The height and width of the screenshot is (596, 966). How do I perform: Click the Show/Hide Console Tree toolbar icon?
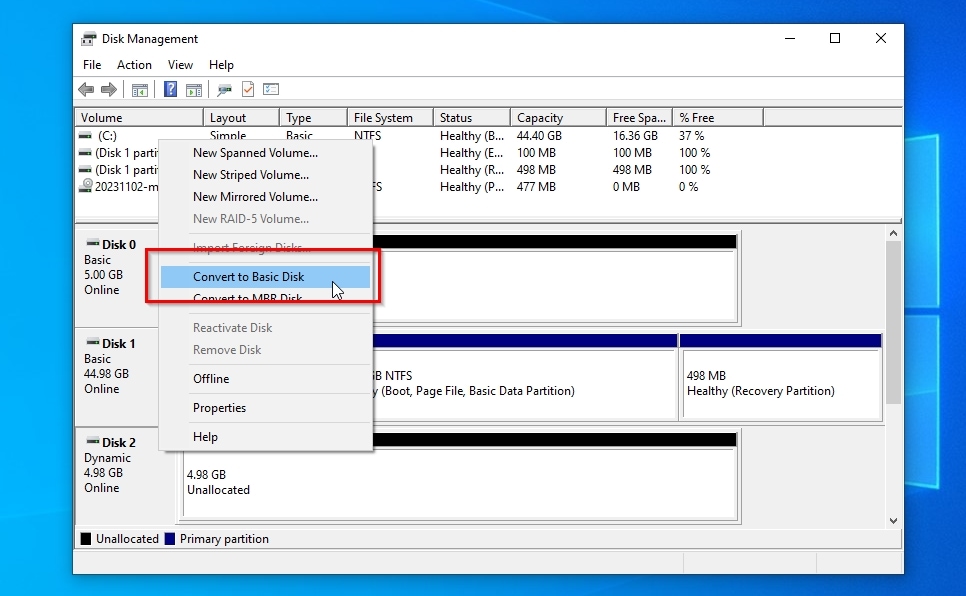[x=140, y=90]
